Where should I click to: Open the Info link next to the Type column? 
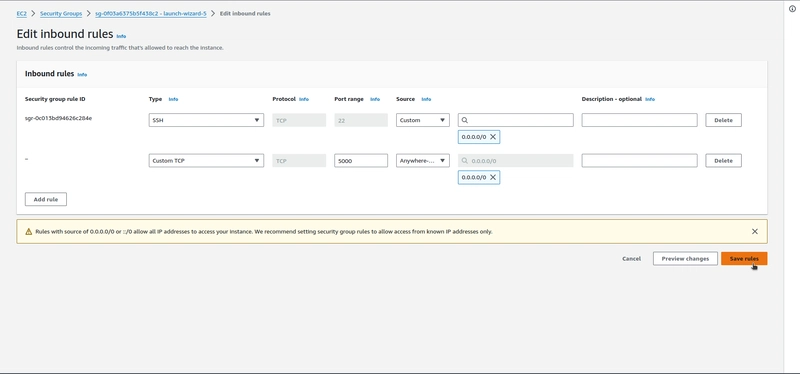tap(173, 99)
